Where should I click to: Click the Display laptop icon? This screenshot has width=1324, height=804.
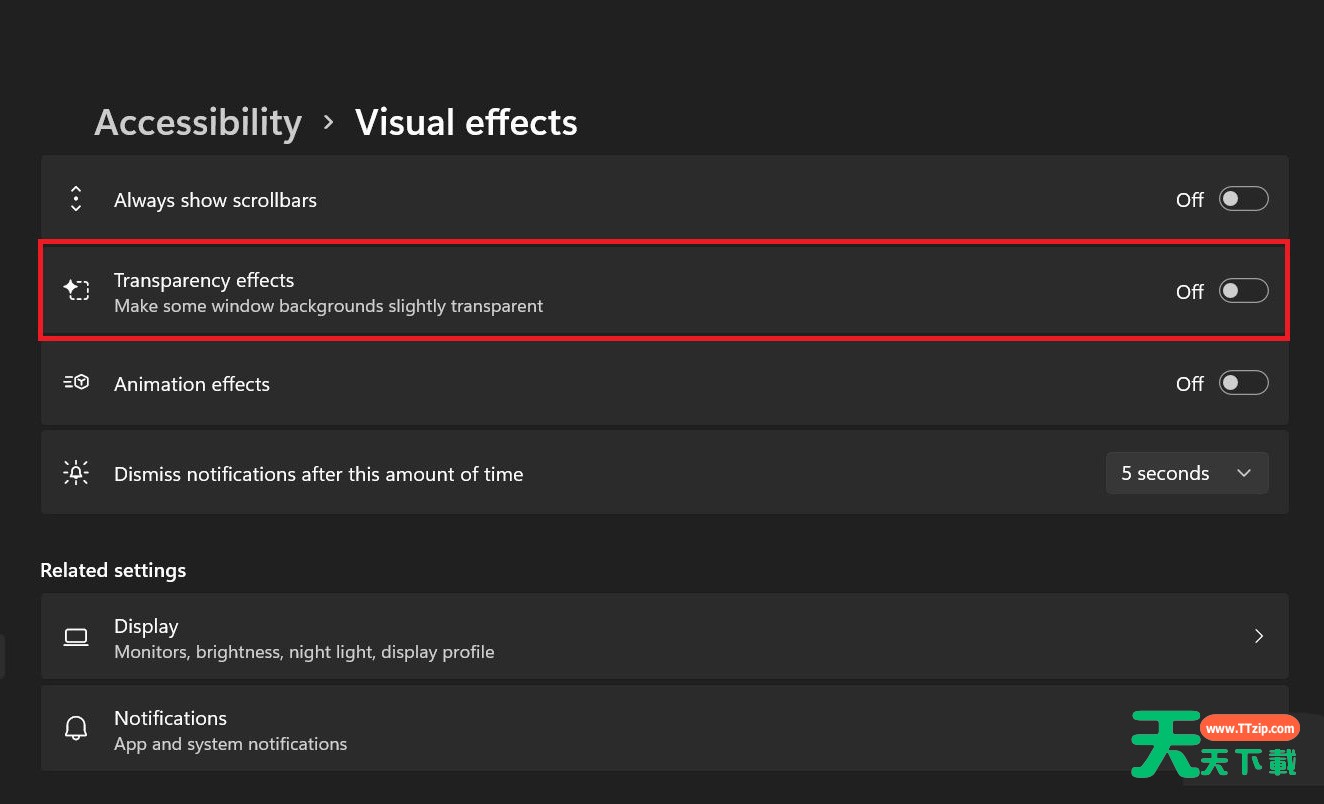point(76,637)
